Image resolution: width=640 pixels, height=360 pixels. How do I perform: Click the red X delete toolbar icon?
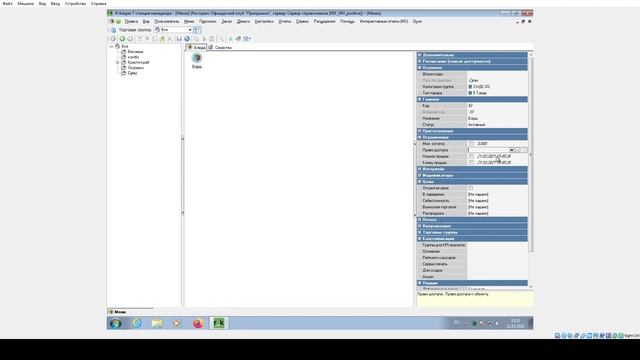pos(170,39)
